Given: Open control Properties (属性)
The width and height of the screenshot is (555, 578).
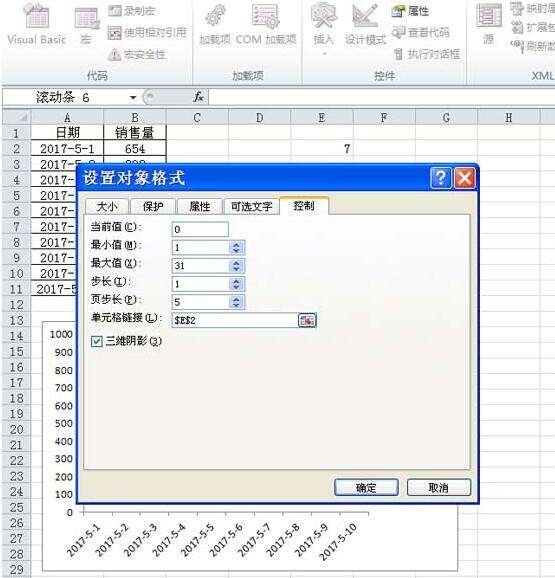Looking at the screenshot, I should [x=410, y=11].
